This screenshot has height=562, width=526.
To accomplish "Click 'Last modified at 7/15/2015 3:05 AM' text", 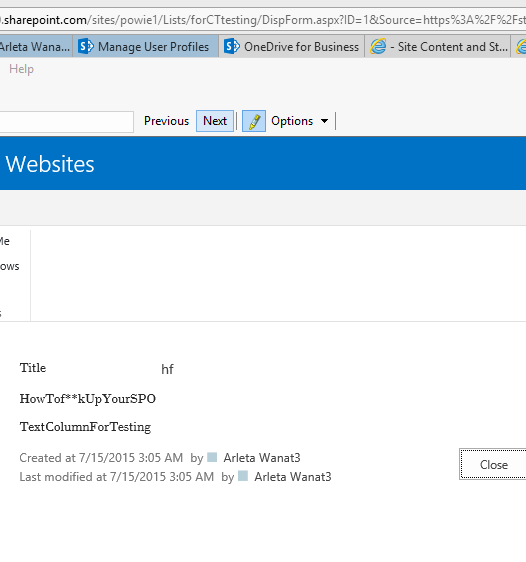I will tap(116, 477).
